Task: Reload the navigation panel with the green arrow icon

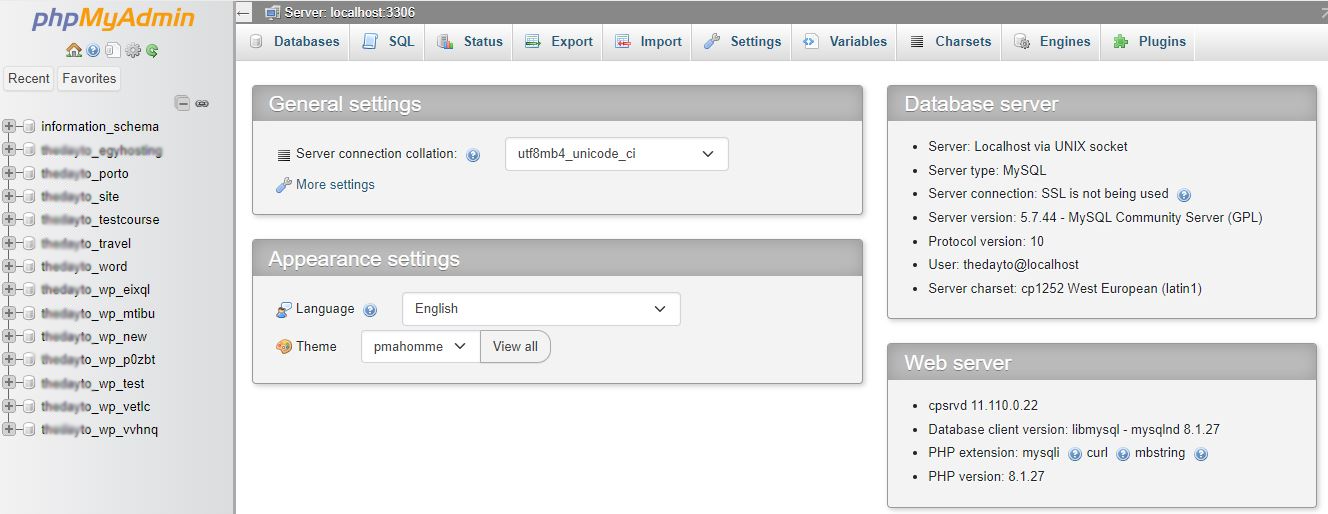Action: click(x=152, y=50)
